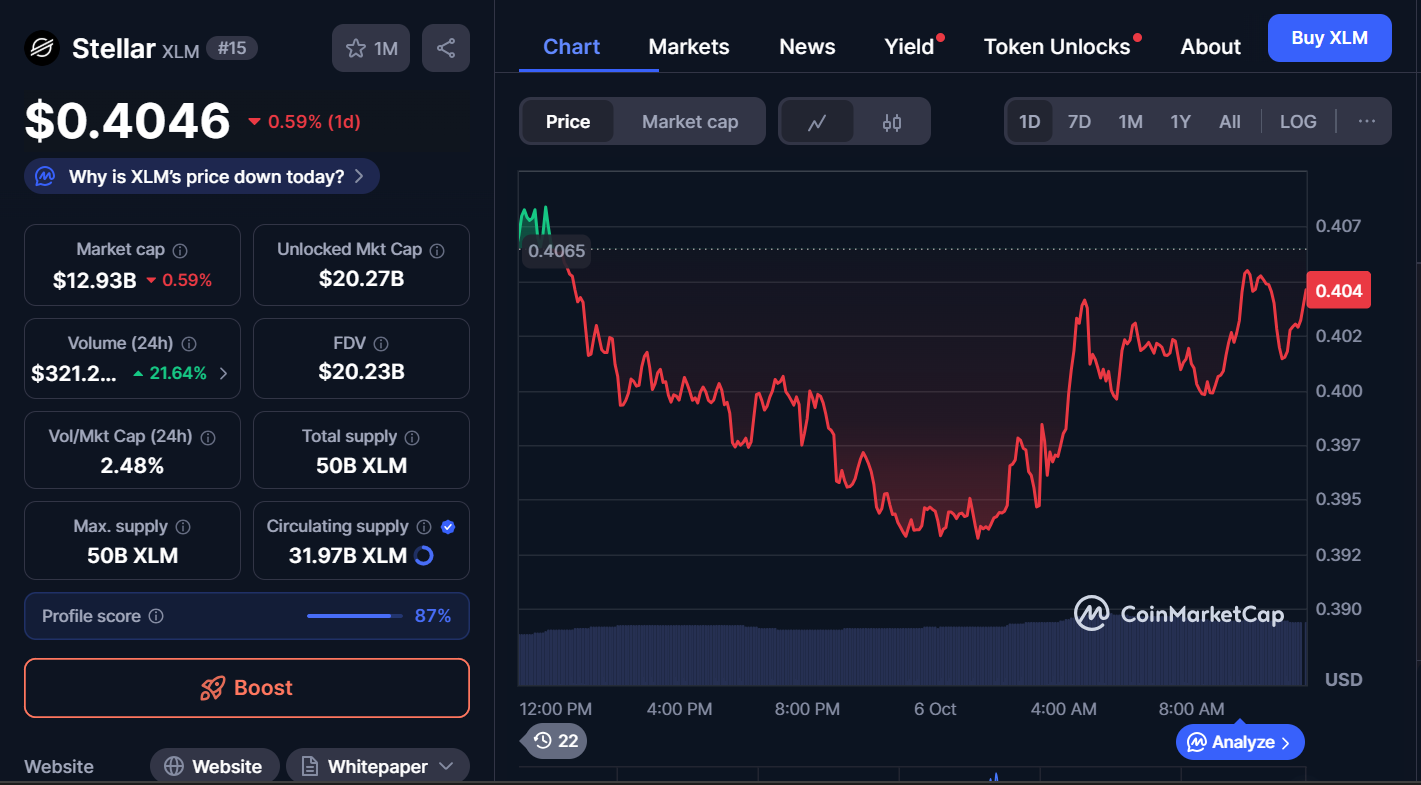Open the three-dot chart options menu
1421x785 pixels.
point(1366,122)
